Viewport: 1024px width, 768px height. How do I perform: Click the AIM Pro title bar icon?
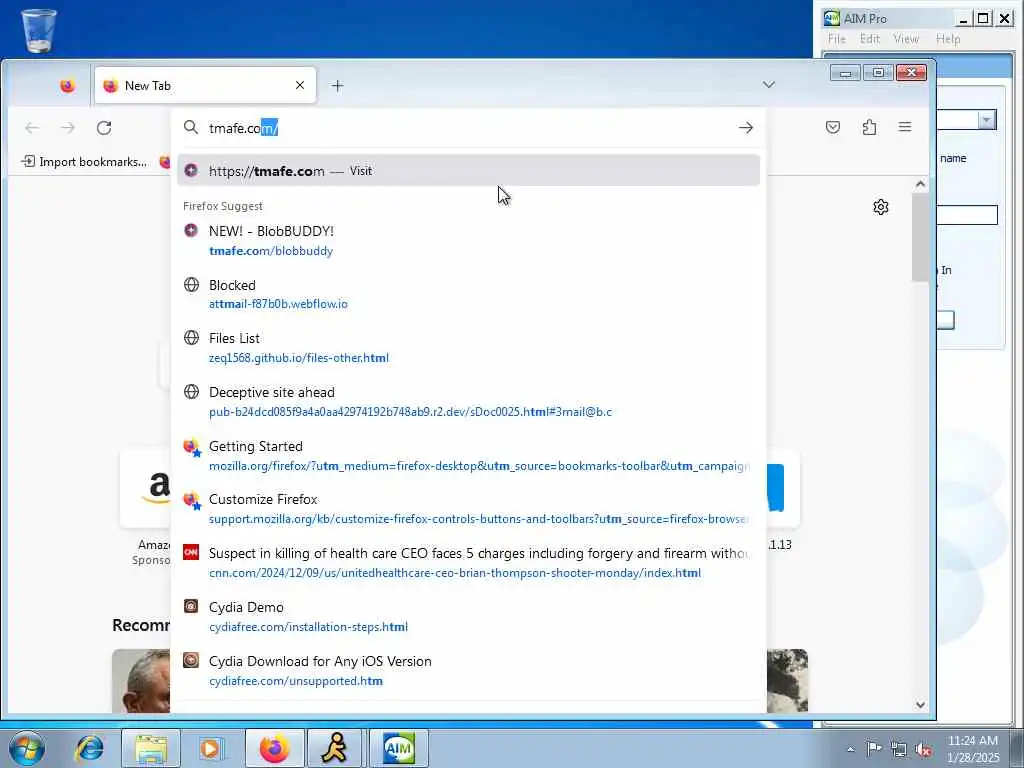tap(831, 18)
